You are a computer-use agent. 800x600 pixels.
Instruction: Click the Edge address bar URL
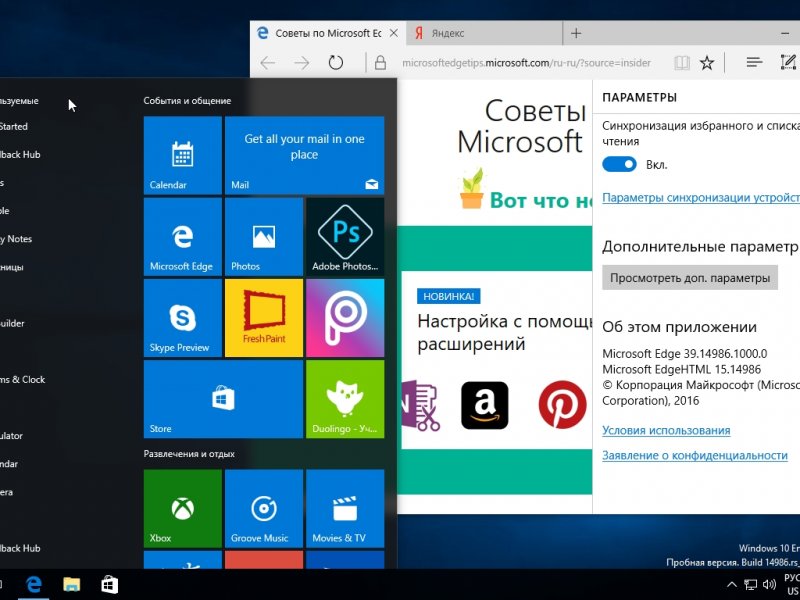point(527,63)
